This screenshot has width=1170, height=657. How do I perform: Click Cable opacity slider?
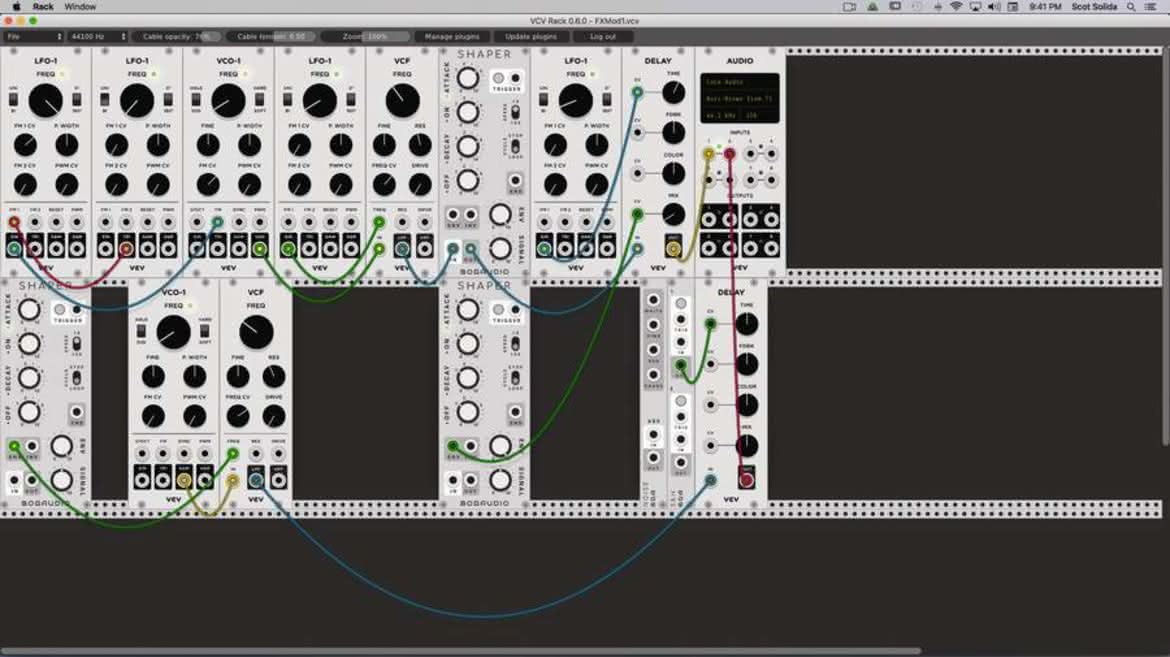point(177,37)
